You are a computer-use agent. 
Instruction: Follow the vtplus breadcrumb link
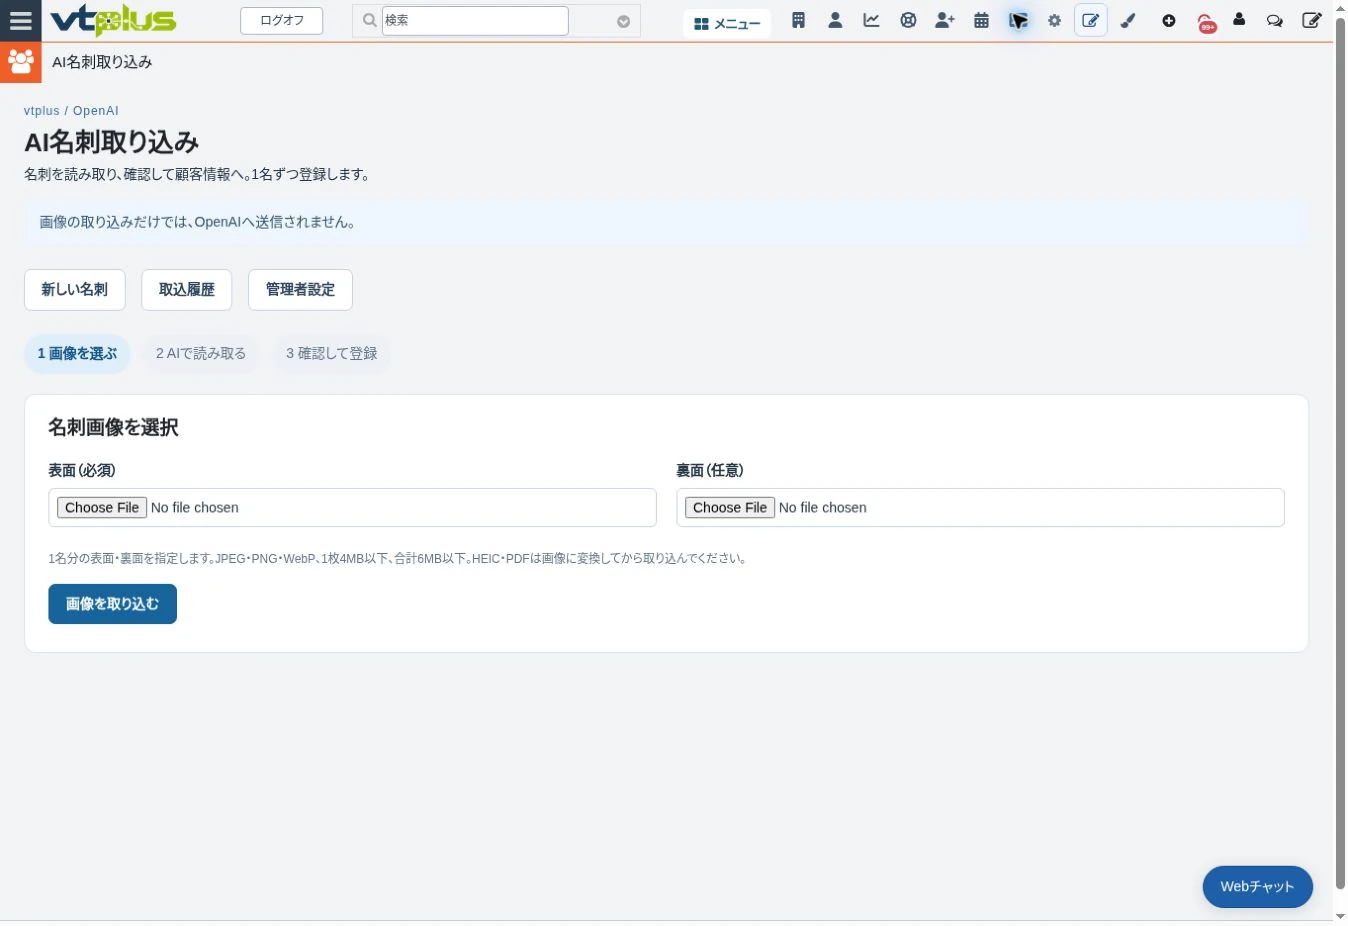pyautogui.click(x=42, y=111)
